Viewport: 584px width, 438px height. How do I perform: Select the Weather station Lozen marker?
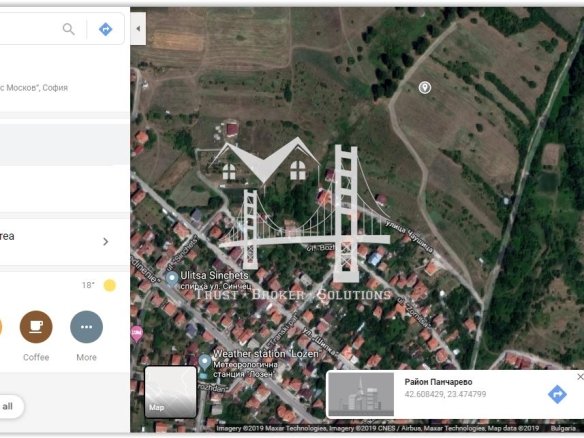point(204,362)
